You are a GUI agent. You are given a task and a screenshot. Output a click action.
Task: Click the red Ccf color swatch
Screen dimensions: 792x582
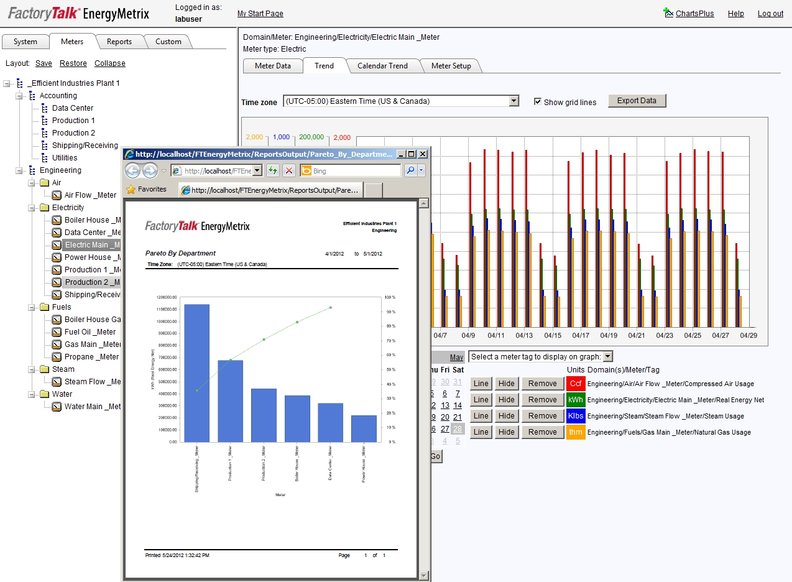tap(575, 383)
